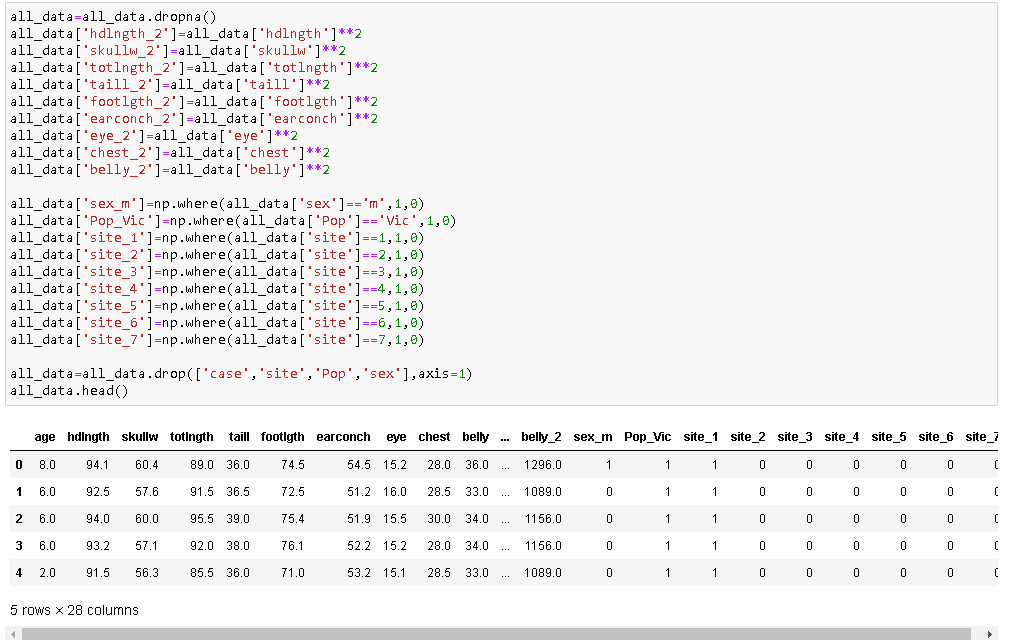1009x640 pixels.
Task: Click the horizontal scrollbar's left arrow
Action: 13,634
